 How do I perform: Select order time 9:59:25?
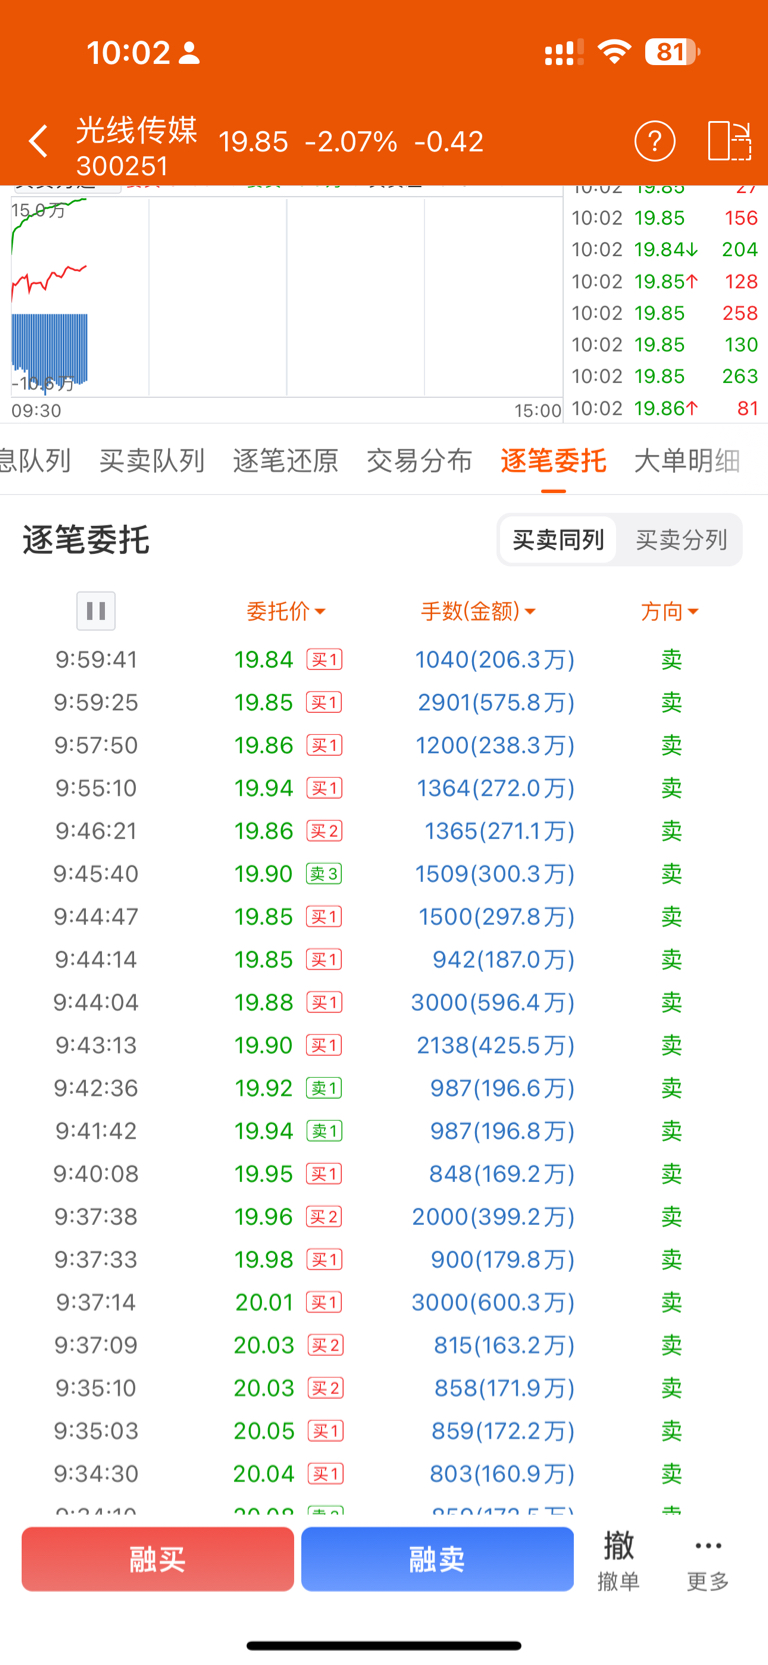pyautogui.click(x=96, y=702)
